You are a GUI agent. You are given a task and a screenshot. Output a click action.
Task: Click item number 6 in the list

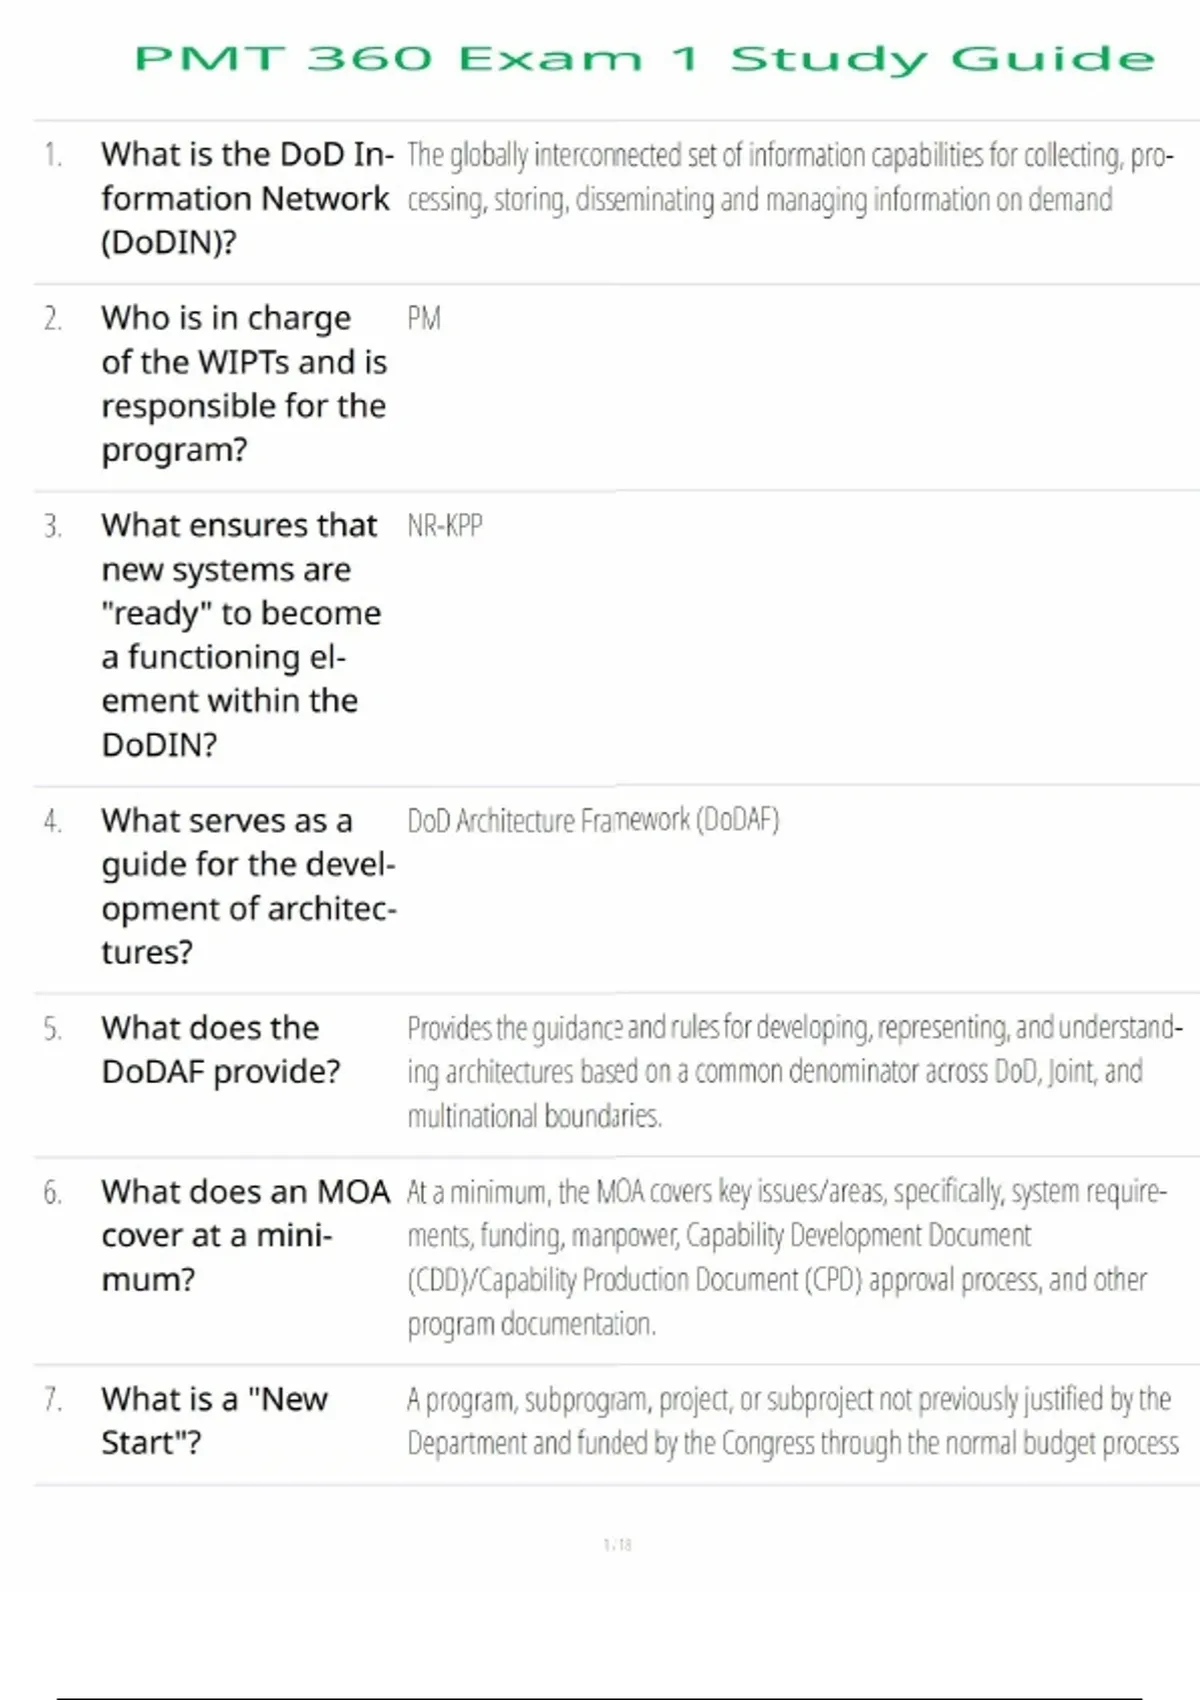[53, 1193]
